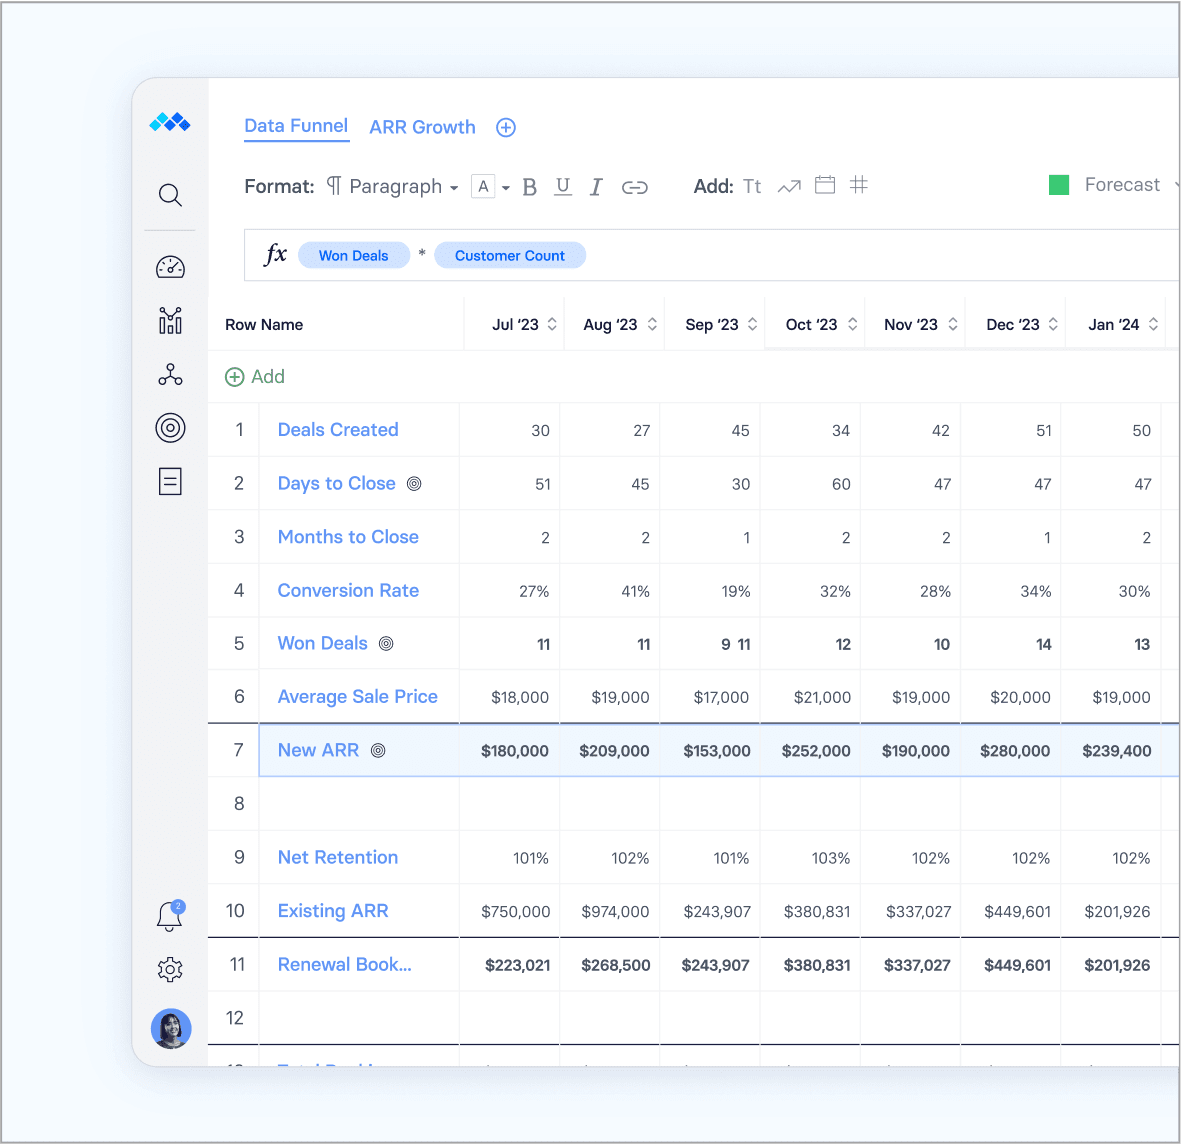Open the search icon in sidebar
1181x1144 pixels.
[170, 195]
